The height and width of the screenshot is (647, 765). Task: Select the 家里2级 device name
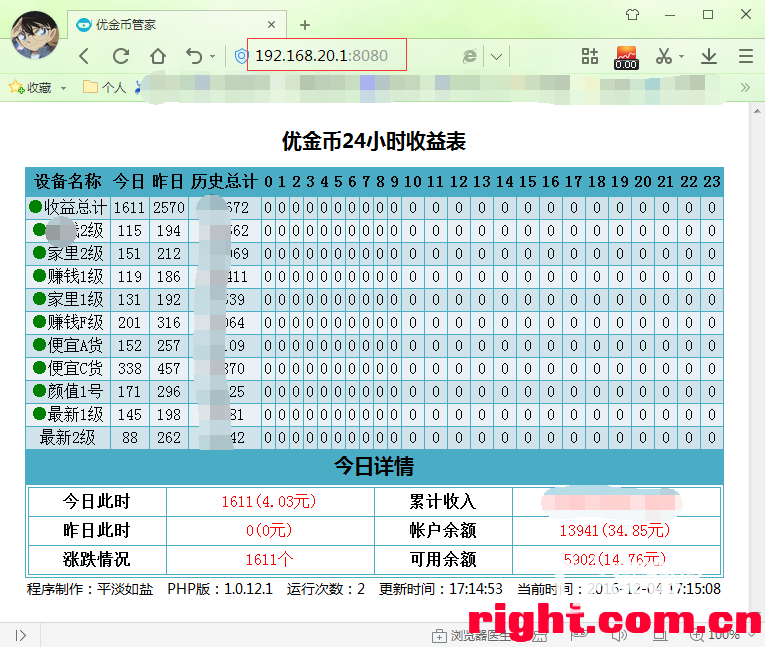pos(76,253)
